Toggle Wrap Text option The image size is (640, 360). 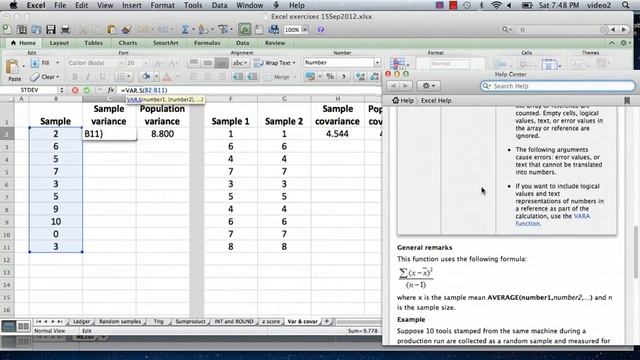pyautogui.click(x=275, y=63)
